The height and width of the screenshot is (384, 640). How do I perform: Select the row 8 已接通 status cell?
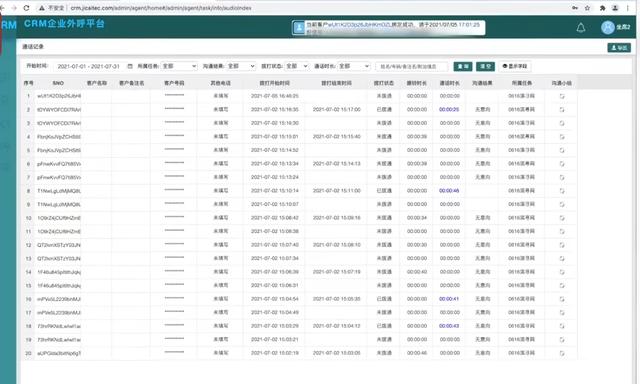pyautogui.click(x=384, y=191)
